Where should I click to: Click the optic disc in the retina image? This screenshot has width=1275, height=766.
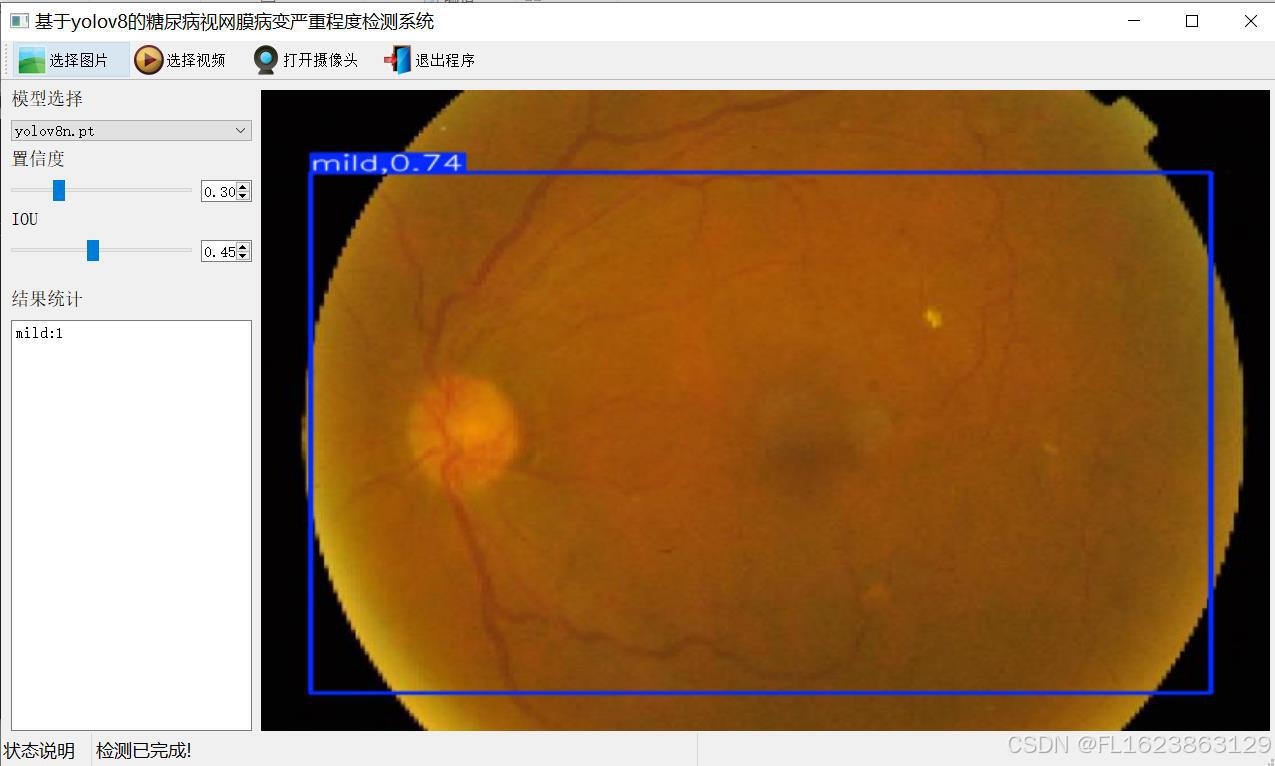[463, 427]
